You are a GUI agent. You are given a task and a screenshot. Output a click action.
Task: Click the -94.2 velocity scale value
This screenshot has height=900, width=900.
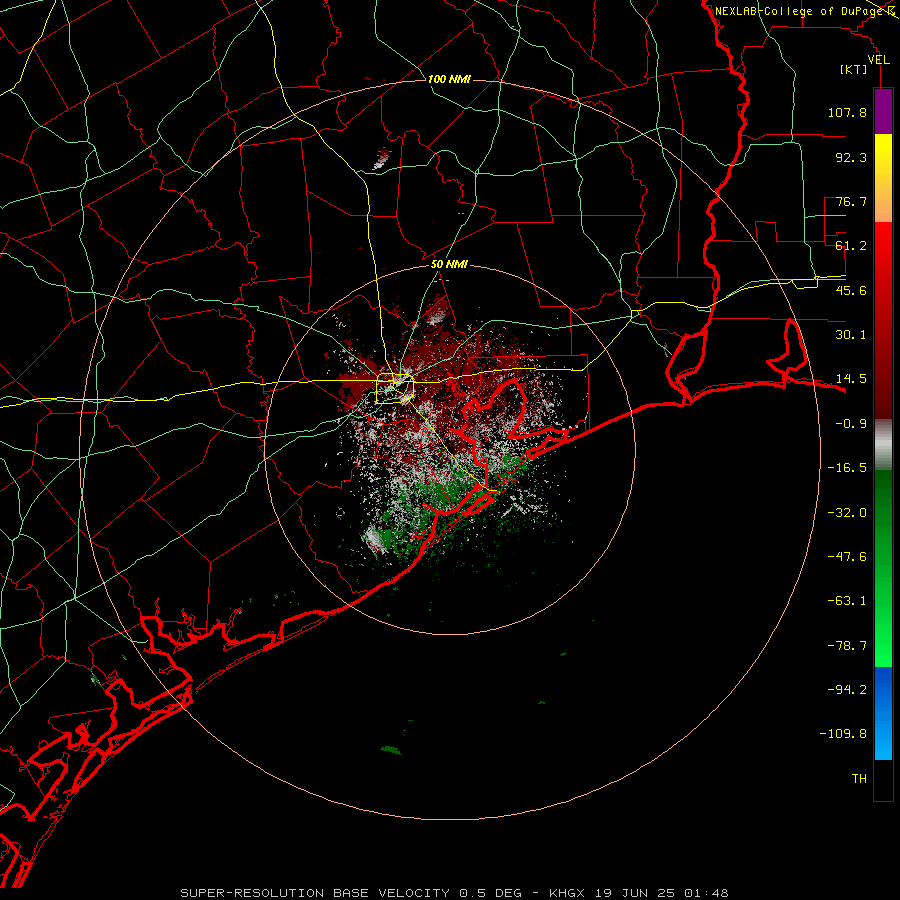click(847, 690)
